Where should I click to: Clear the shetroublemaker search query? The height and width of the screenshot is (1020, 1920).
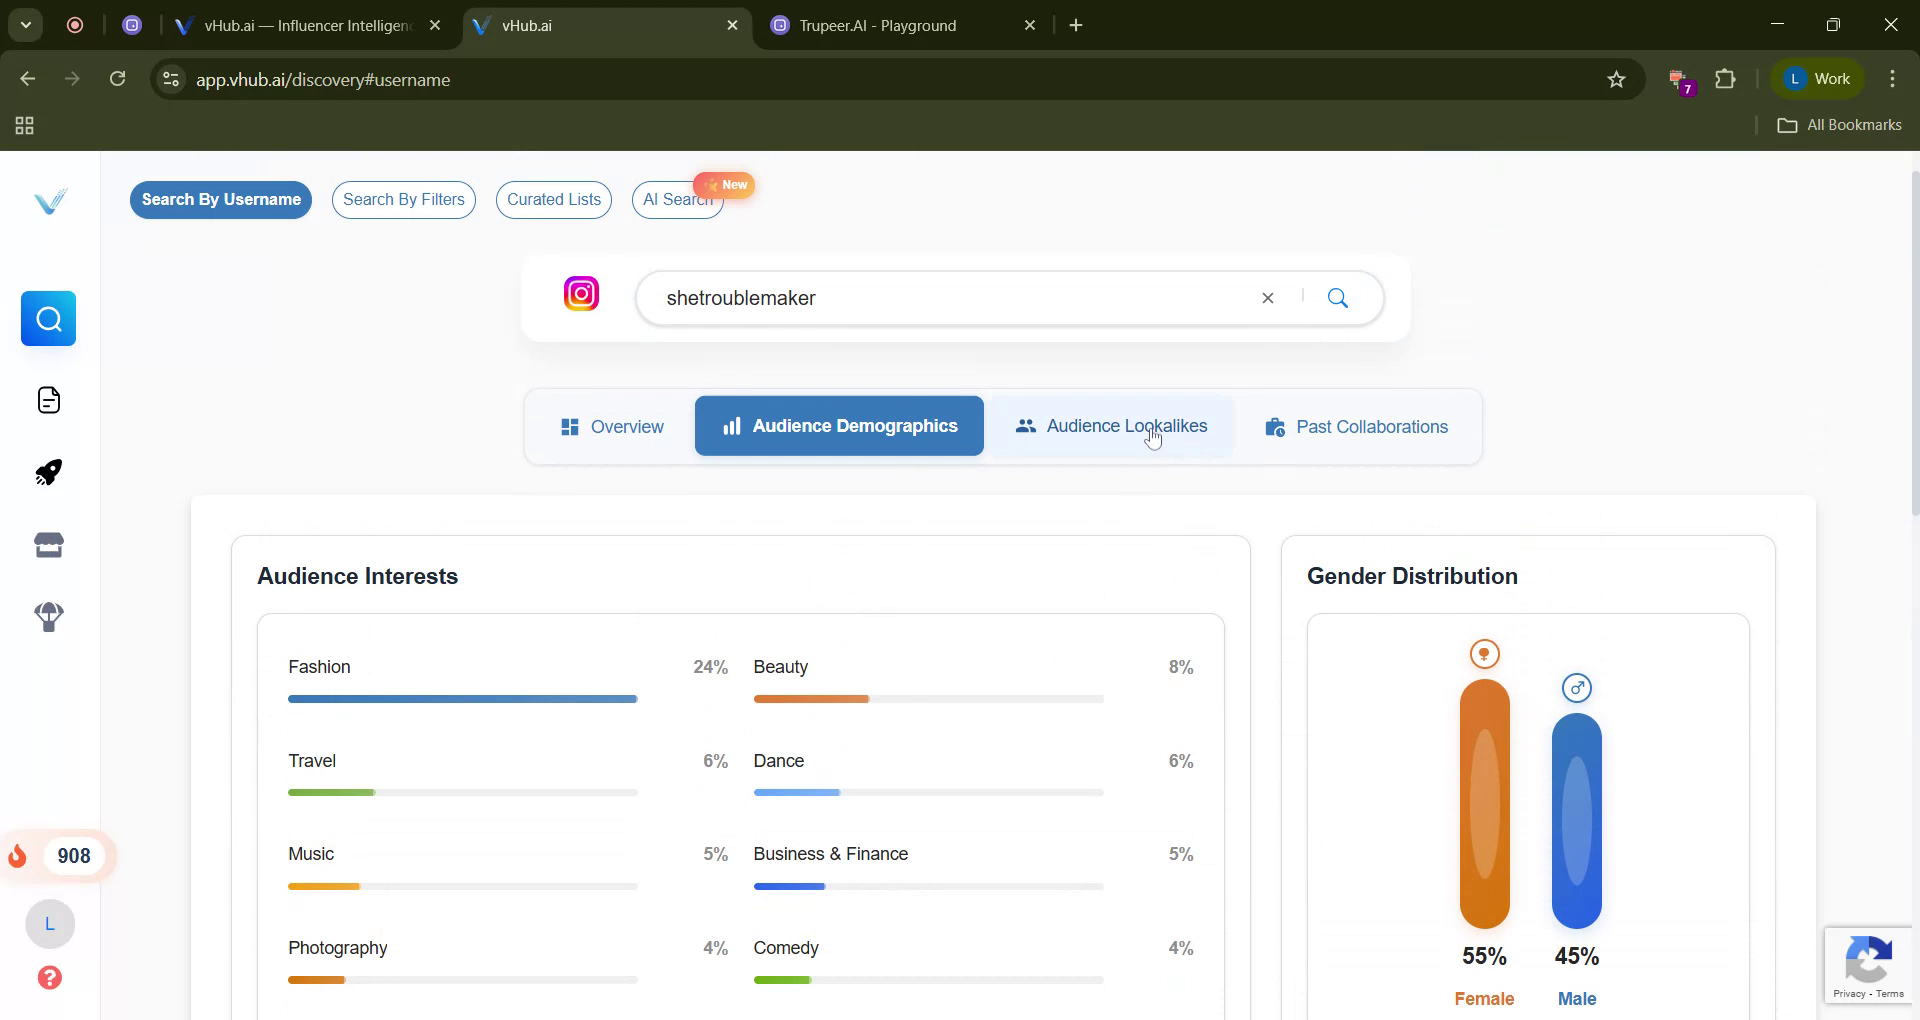click(1267, 298)
